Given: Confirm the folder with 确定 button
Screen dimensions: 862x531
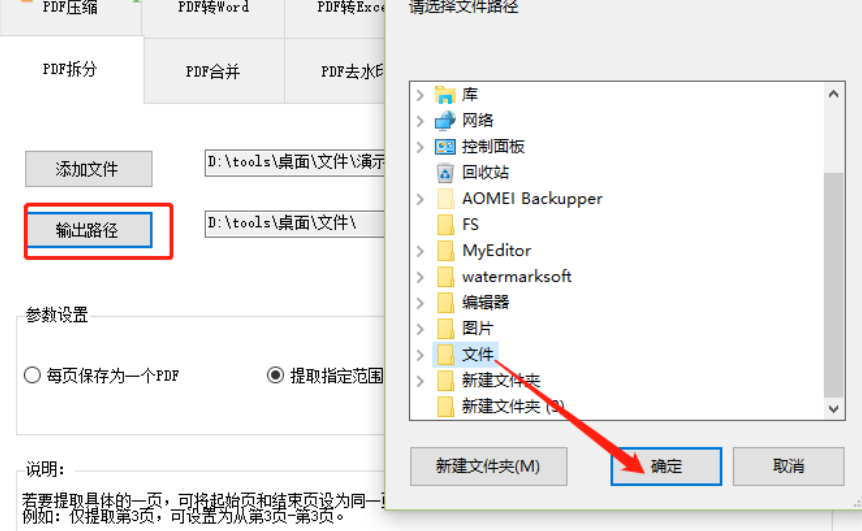Looking at the screenshot, I should [666, 466].
